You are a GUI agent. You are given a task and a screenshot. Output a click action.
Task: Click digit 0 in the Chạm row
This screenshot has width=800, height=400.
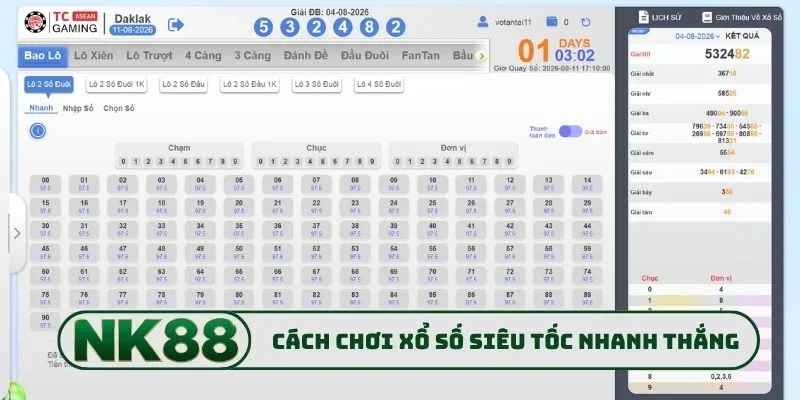click(x=123, y=162)
